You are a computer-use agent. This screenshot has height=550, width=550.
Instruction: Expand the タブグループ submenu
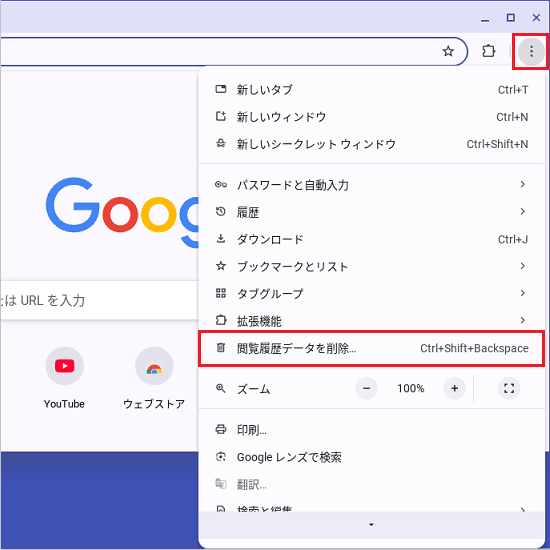(371, 294)
